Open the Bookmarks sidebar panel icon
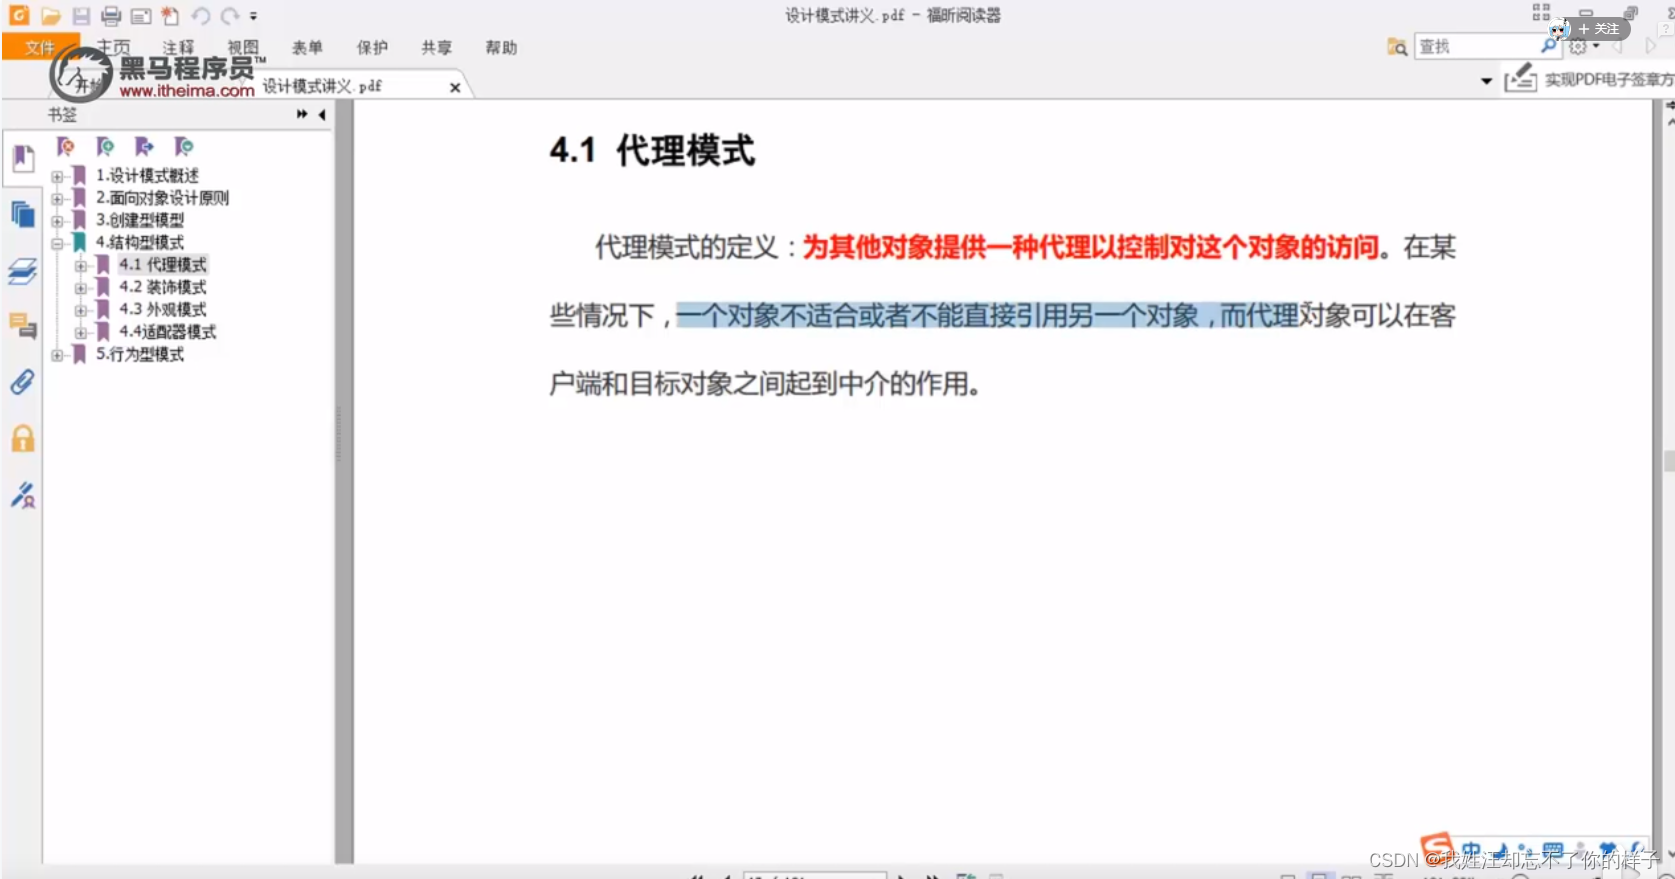The image size is (1675, 879). point(23,159)
